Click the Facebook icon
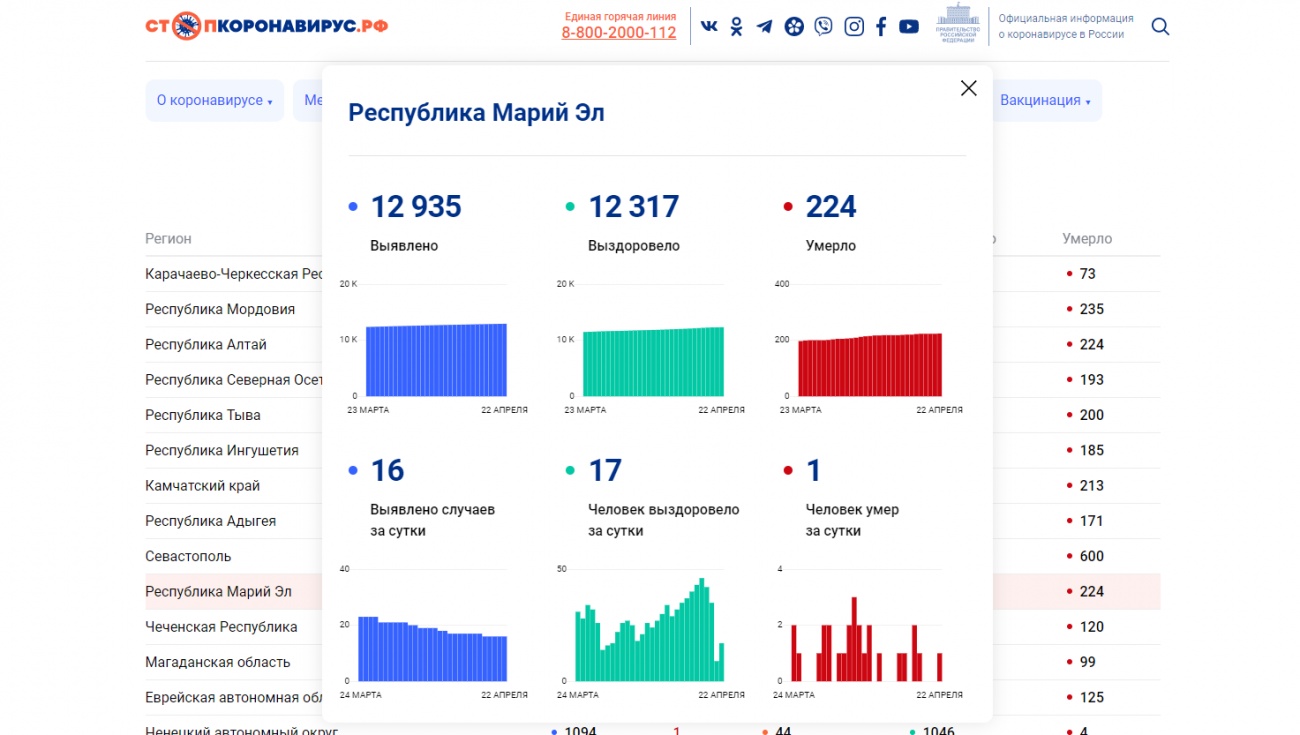1300x735 pixels. [881, 27]
